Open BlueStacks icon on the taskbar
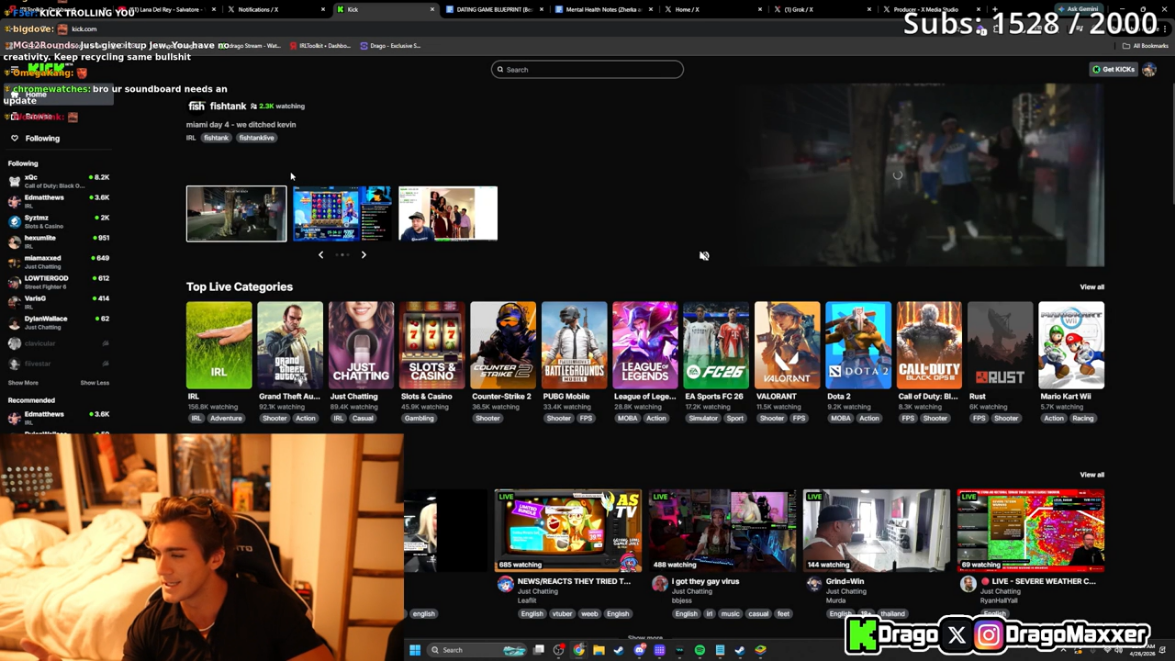Screen dimensions: 1175x661 (x=761, y=650)
